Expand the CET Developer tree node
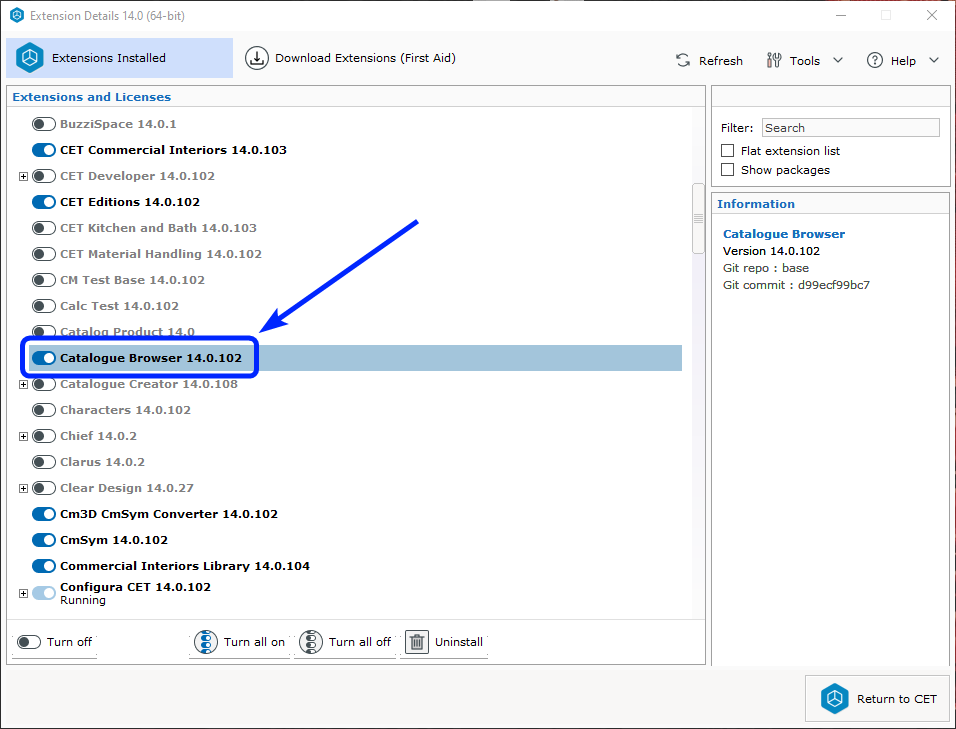 coord(23,176)
